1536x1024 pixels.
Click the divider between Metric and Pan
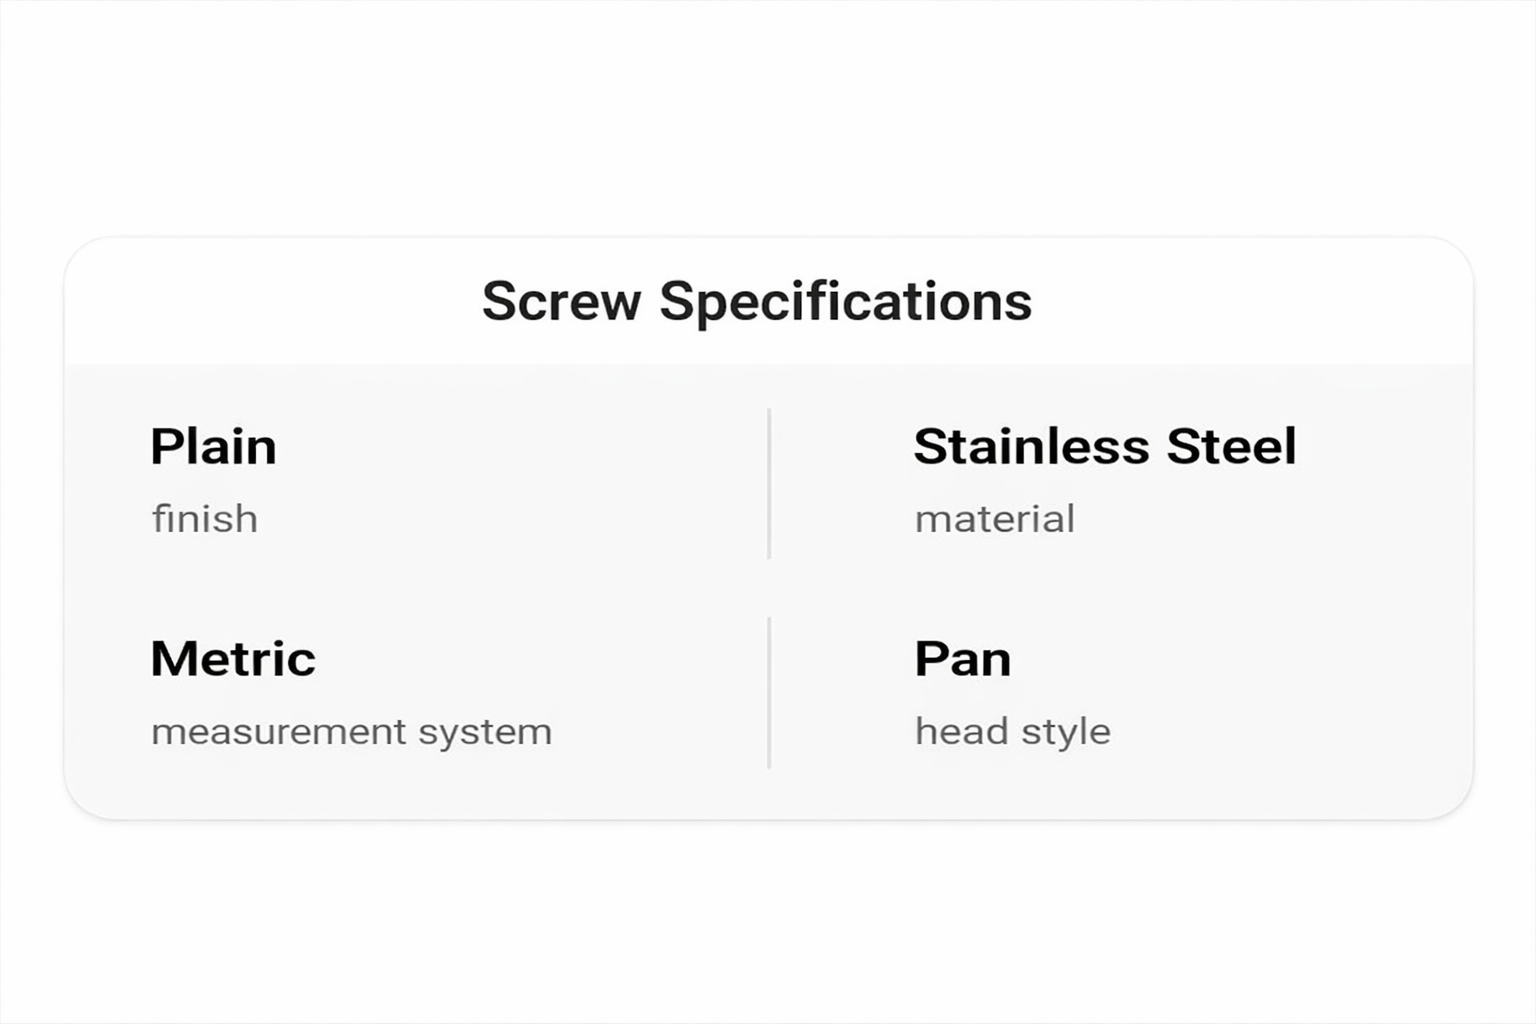click(769, 693)
